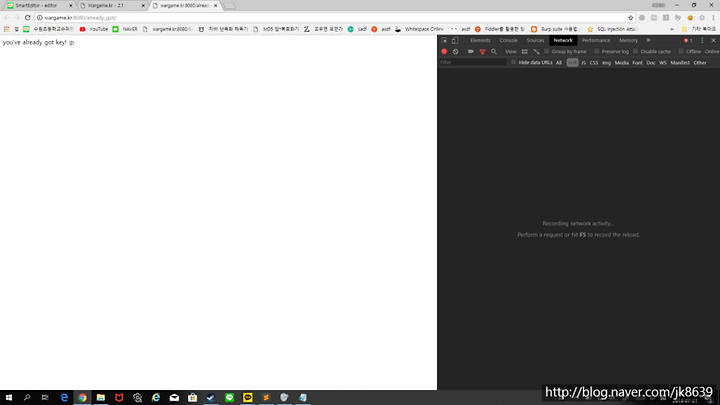Open the NAVER bookmark
Image resolution: width=720 pixels, height=405 pixels.
125,29
